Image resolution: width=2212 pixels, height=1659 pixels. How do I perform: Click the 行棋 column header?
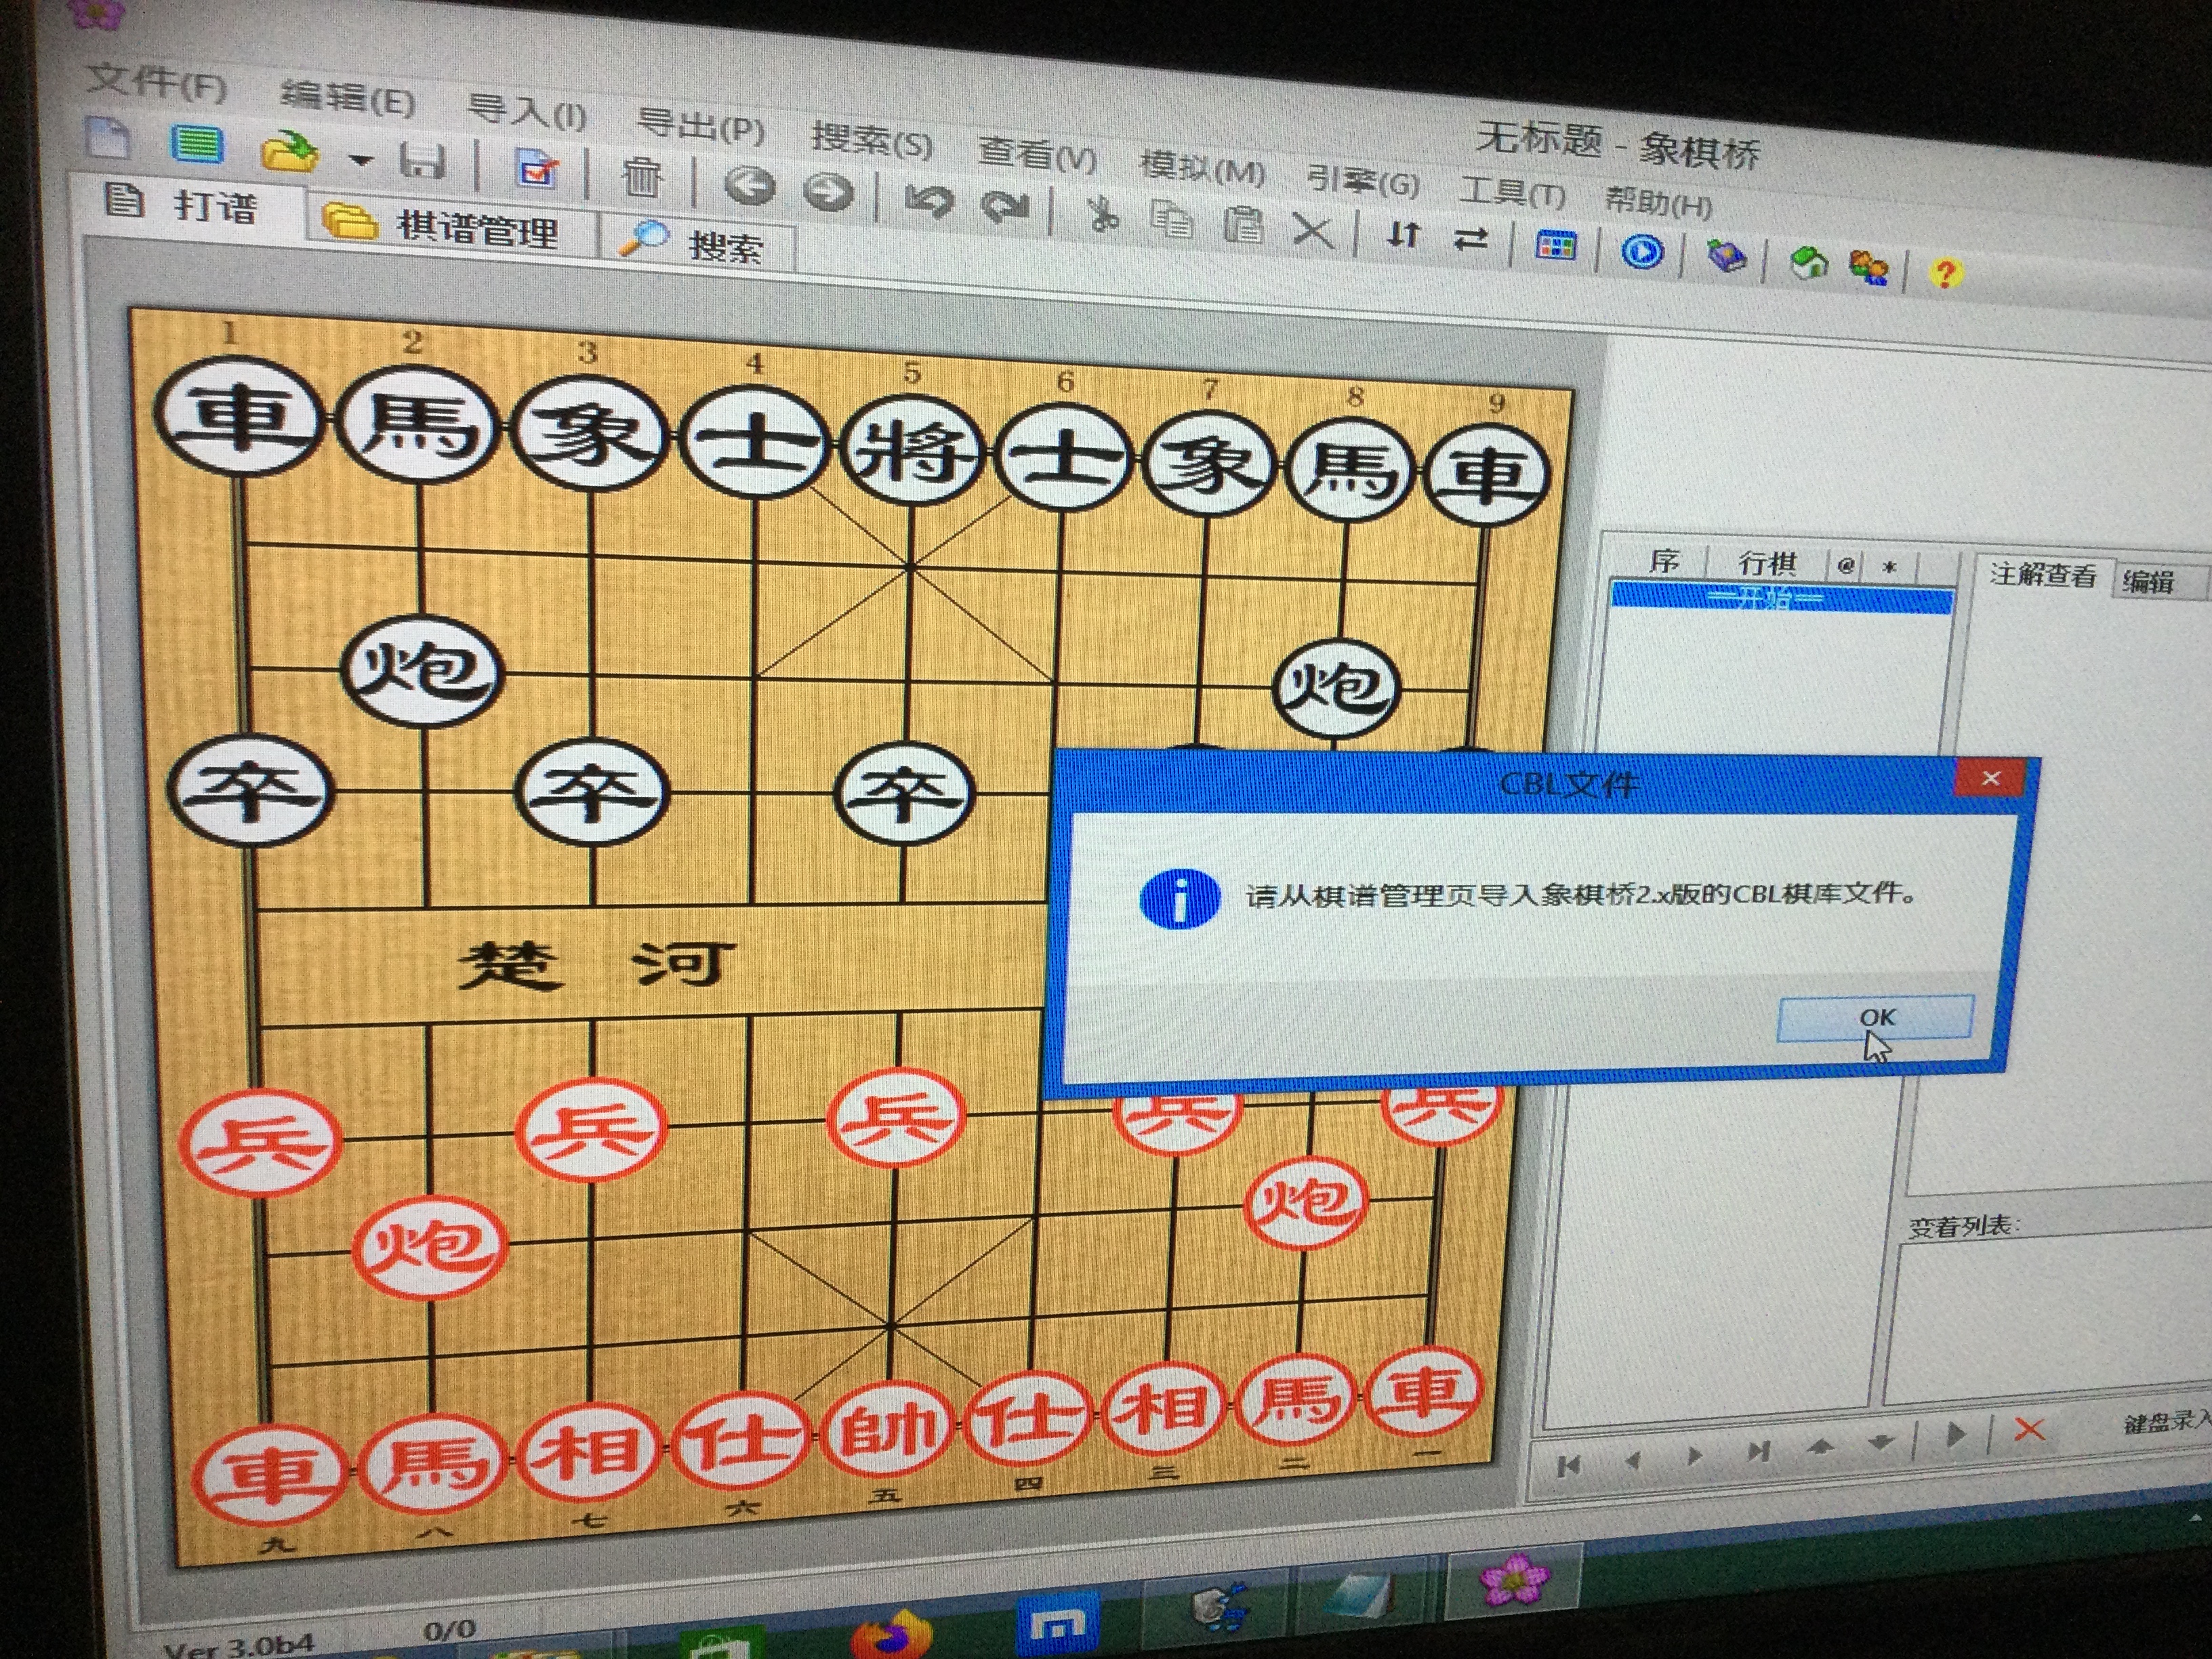click(1767, 563)
